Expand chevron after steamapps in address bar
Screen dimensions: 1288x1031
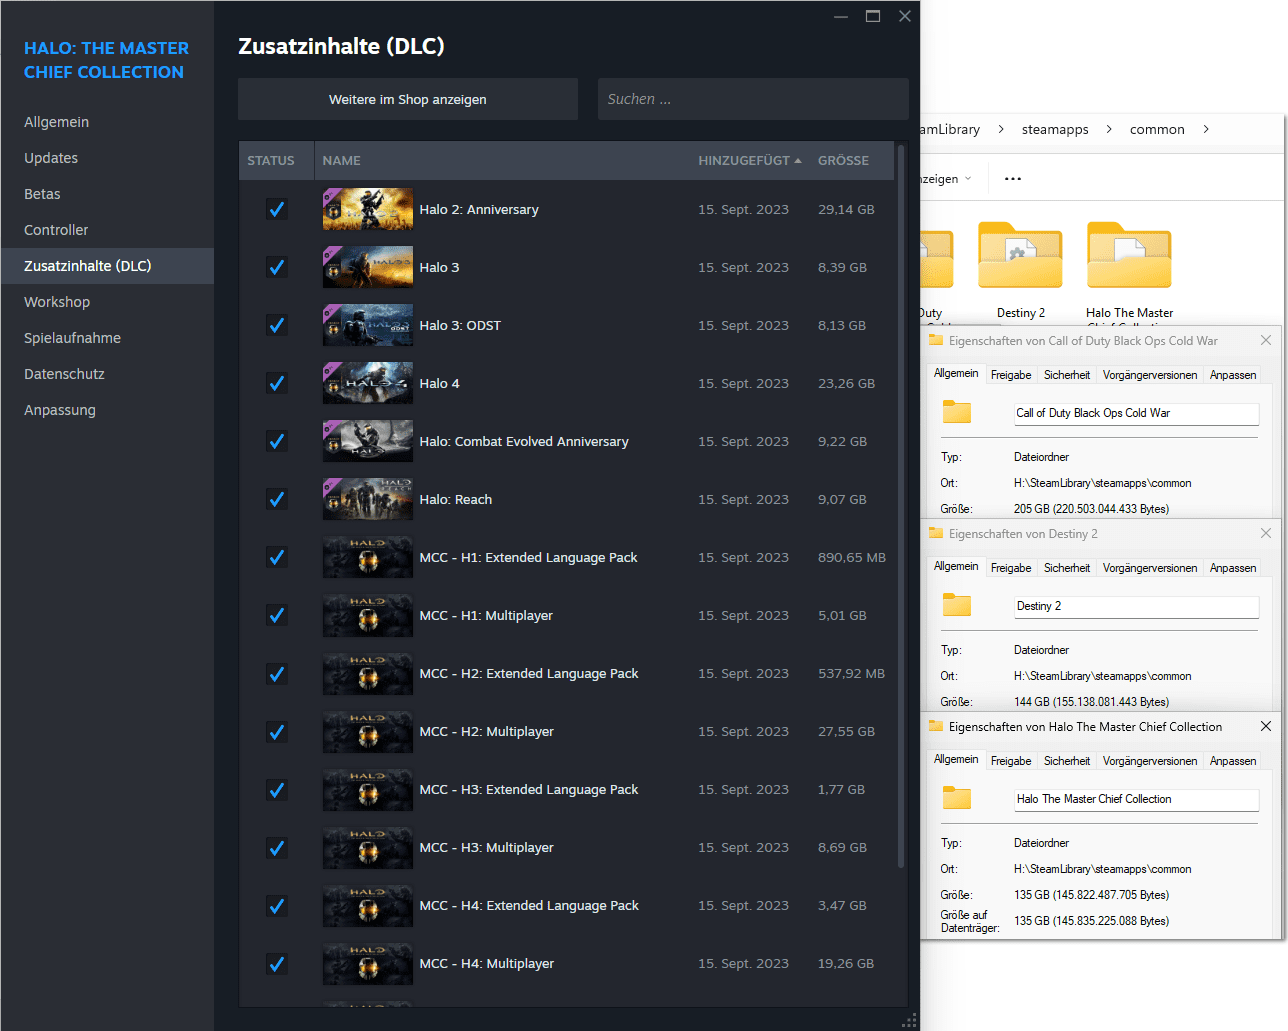click(x=1109, y=129)
